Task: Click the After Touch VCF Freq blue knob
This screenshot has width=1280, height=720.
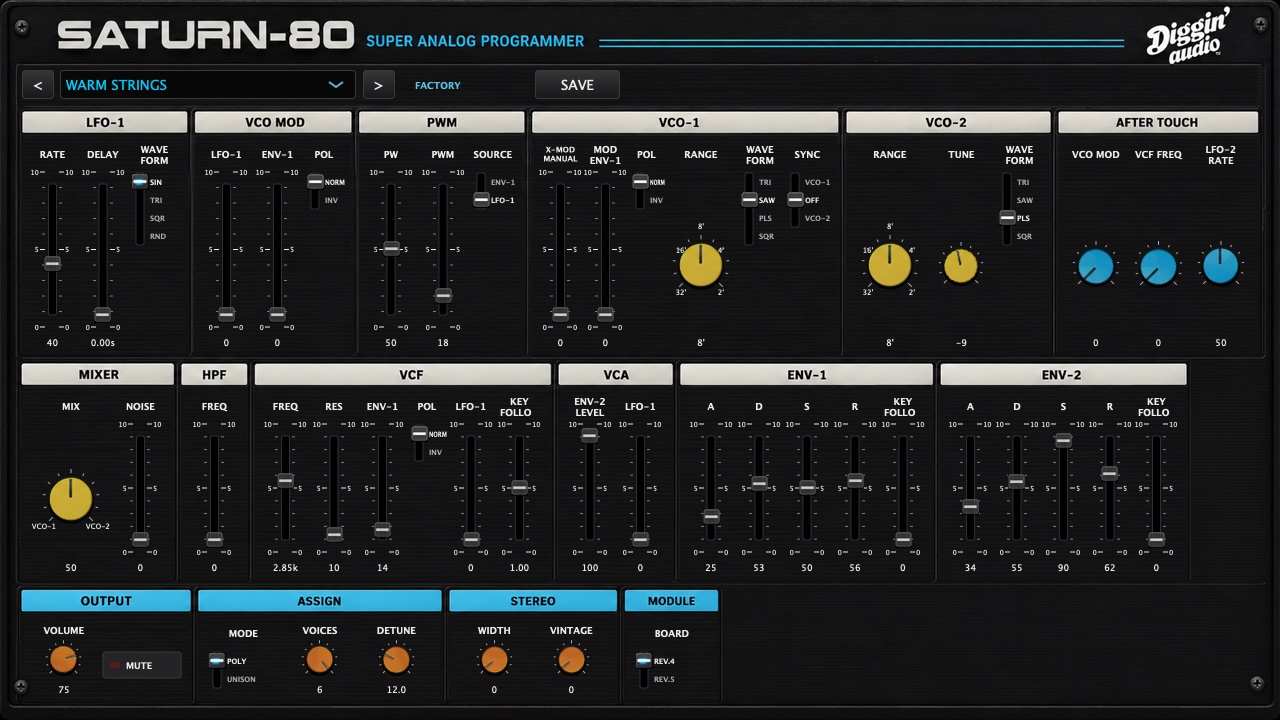Action: pyautogui.click(x=1158, y=267)
